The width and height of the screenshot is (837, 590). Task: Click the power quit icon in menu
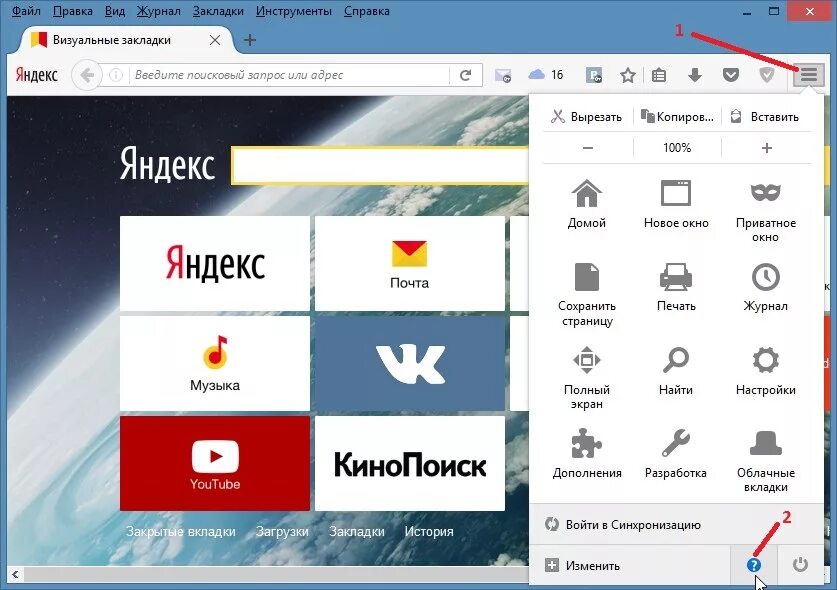[800, 564]
